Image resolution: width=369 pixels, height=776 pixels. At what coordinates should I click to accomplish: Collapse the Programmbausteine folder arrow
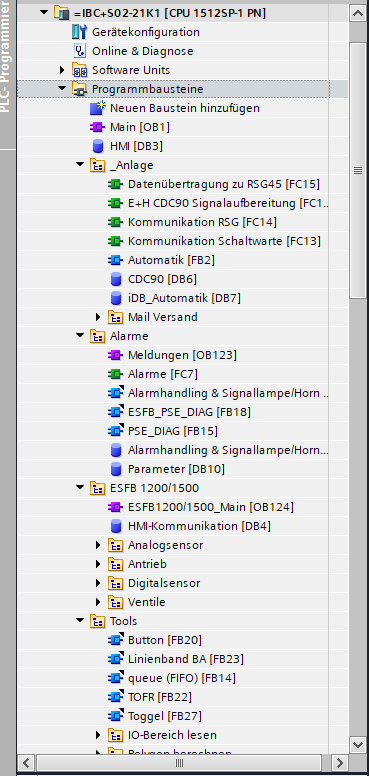click(62, 89)
